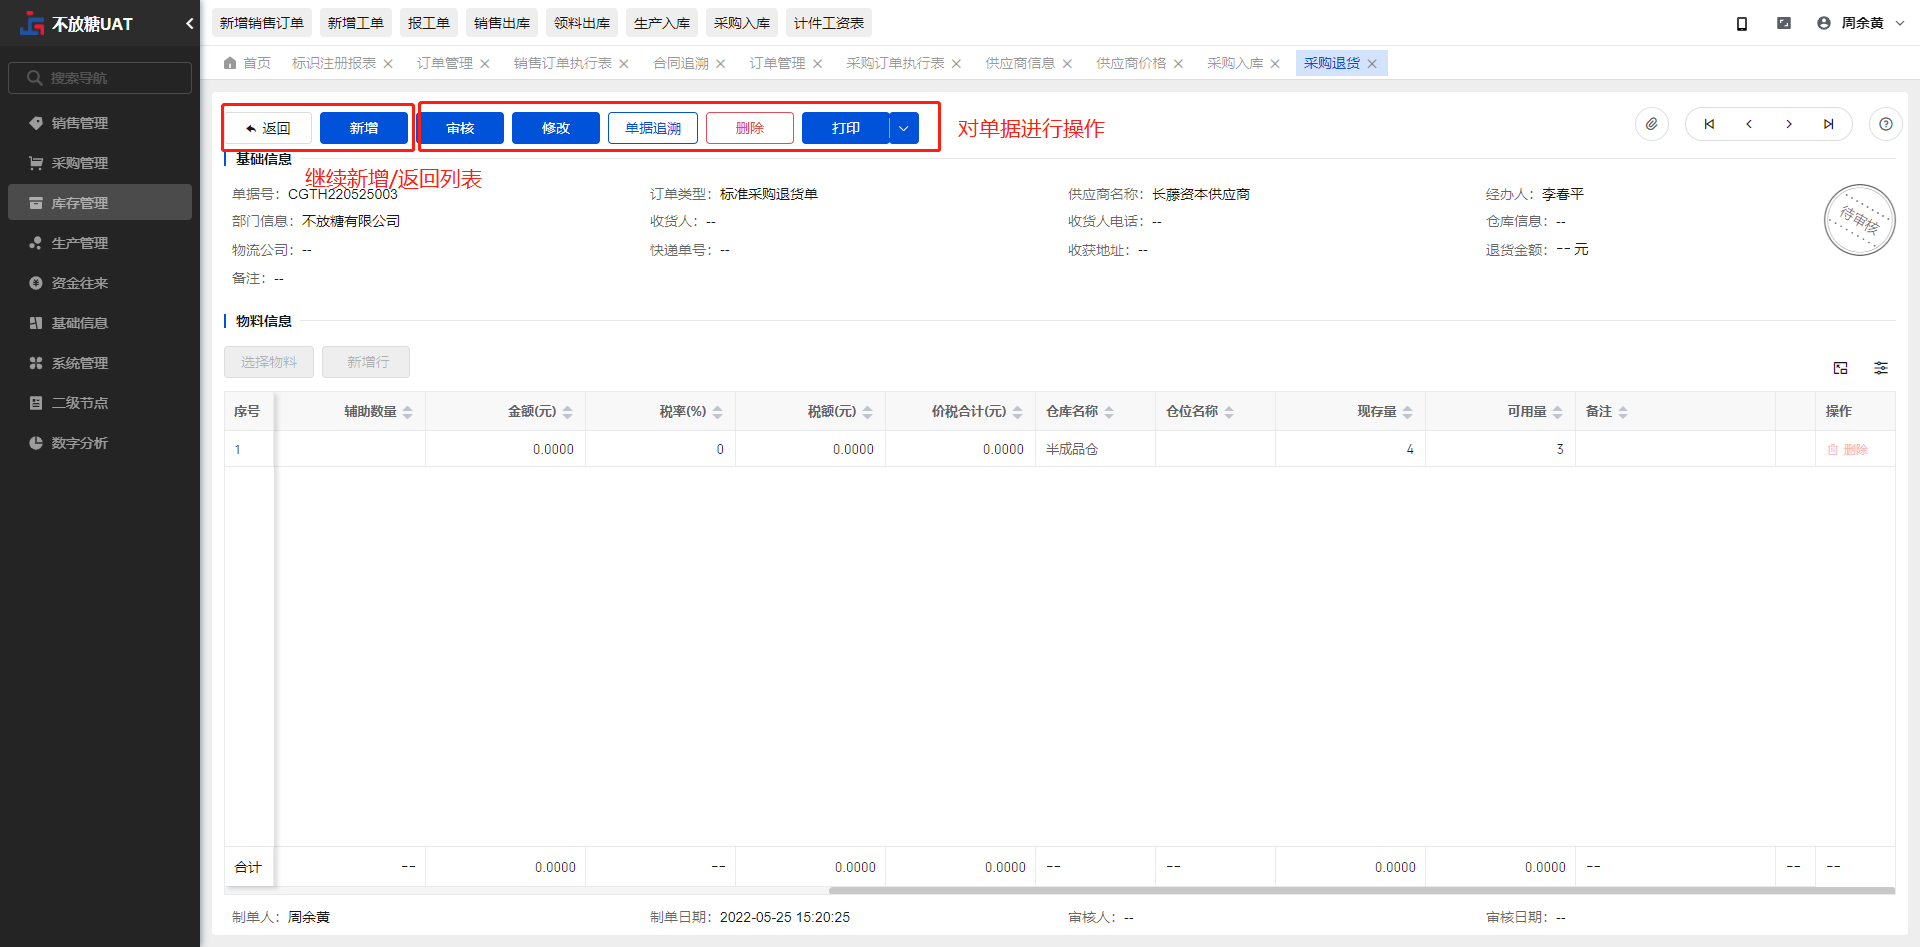Click the 采购入库 shortcut
1920x947 pixels.
(x=742, y=23)
